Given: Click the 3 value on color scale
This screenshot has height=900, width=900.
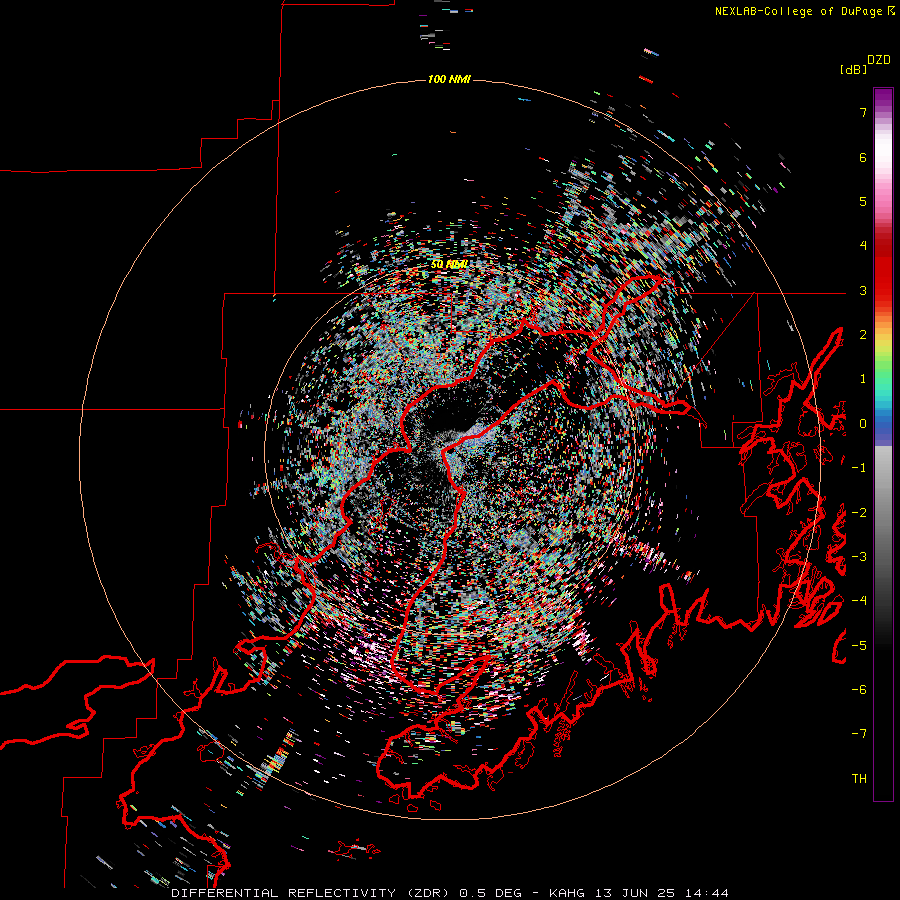Looking at the screenshot, I should [x=863, y=290].
